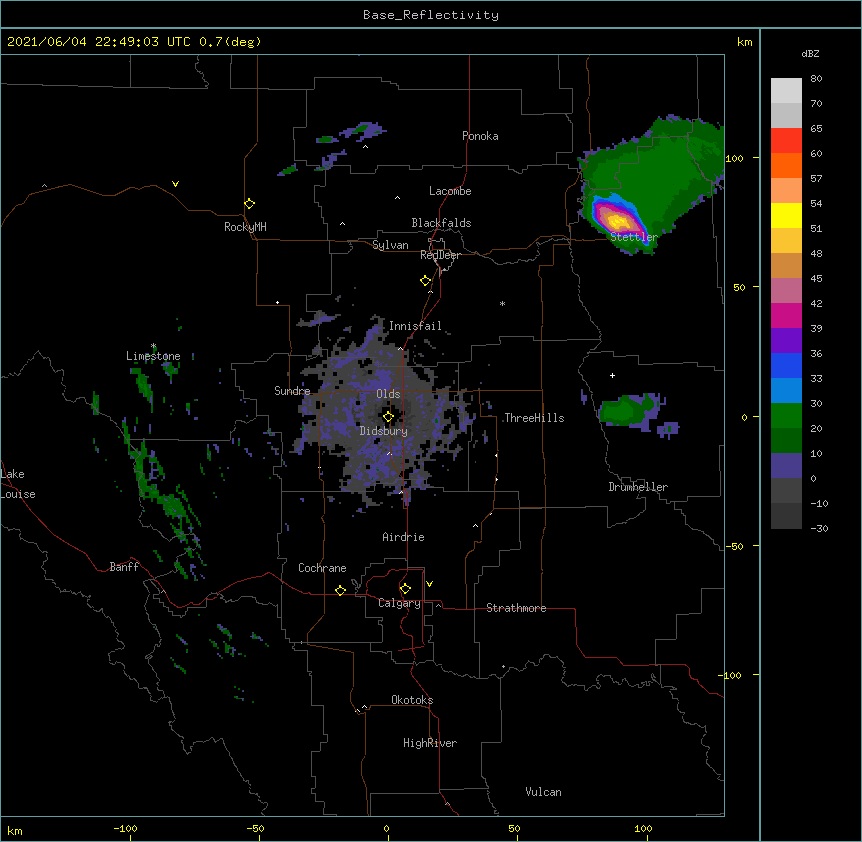Click the Lake Louise label
This screenshot has width=862, height=842.
pos(18,484)
